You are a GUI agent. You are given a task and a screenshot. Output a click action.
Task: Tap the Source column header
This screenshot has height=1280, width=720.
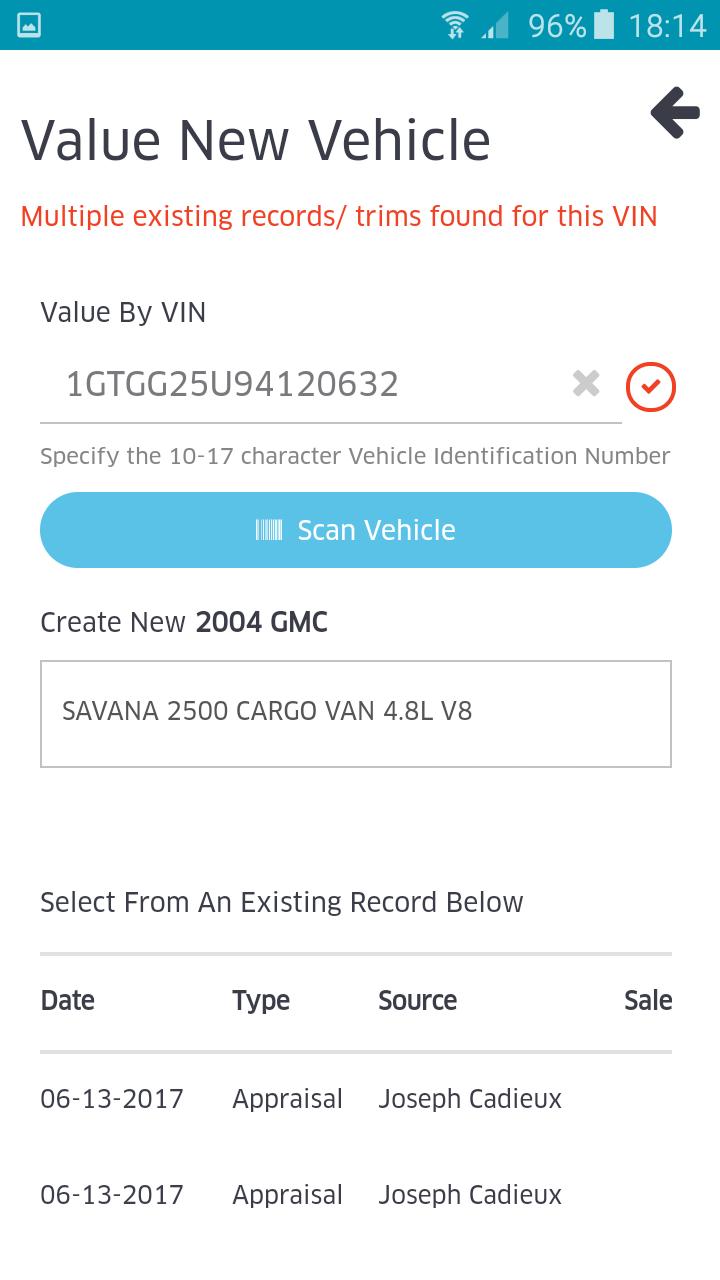click(x=417, y=1001)
